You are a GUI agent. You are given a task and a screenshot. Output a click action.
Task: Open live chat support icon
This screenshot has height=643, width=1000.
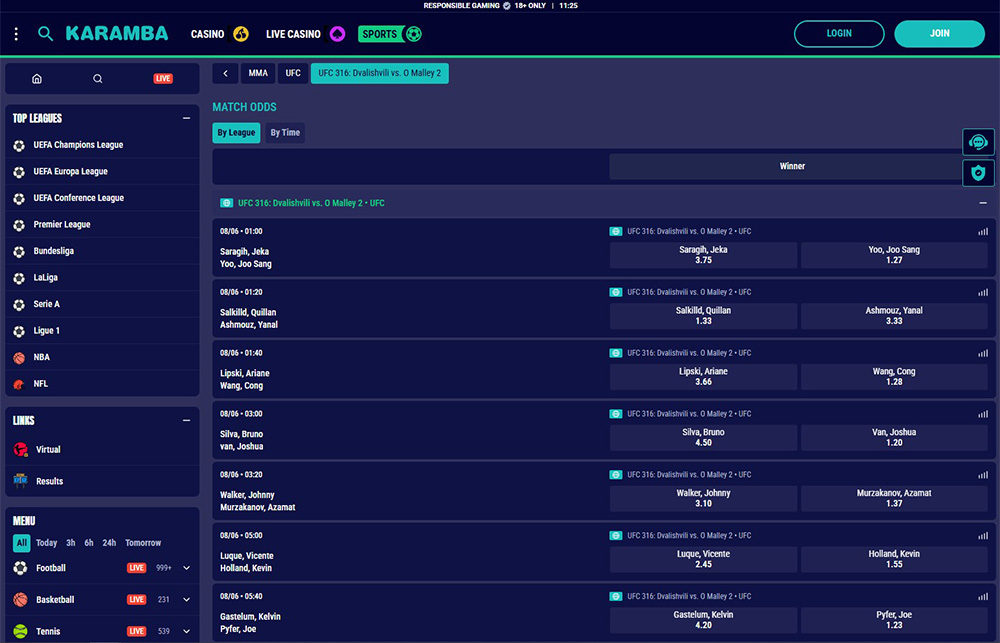pyautogui.click(x=978, y=142)
